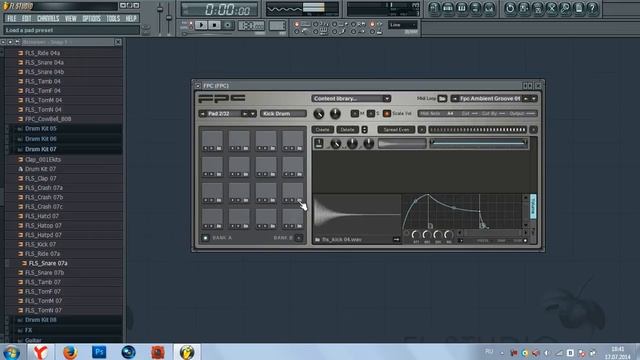Expand the FX folder in browser
This screenshot has width=640, height=360.
[28, 330]
